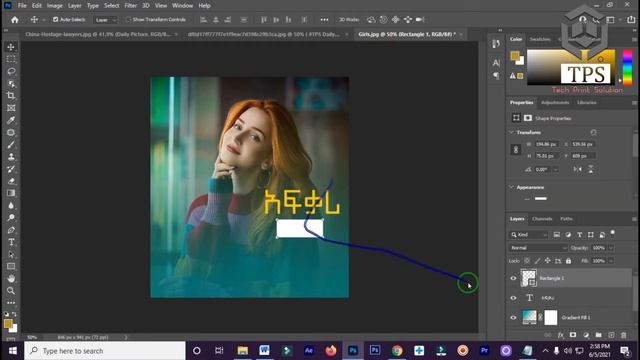The image size is (640, 360).
Task: Toggle the Auto-Select checkbox
Action: click(x=56, y=20)
